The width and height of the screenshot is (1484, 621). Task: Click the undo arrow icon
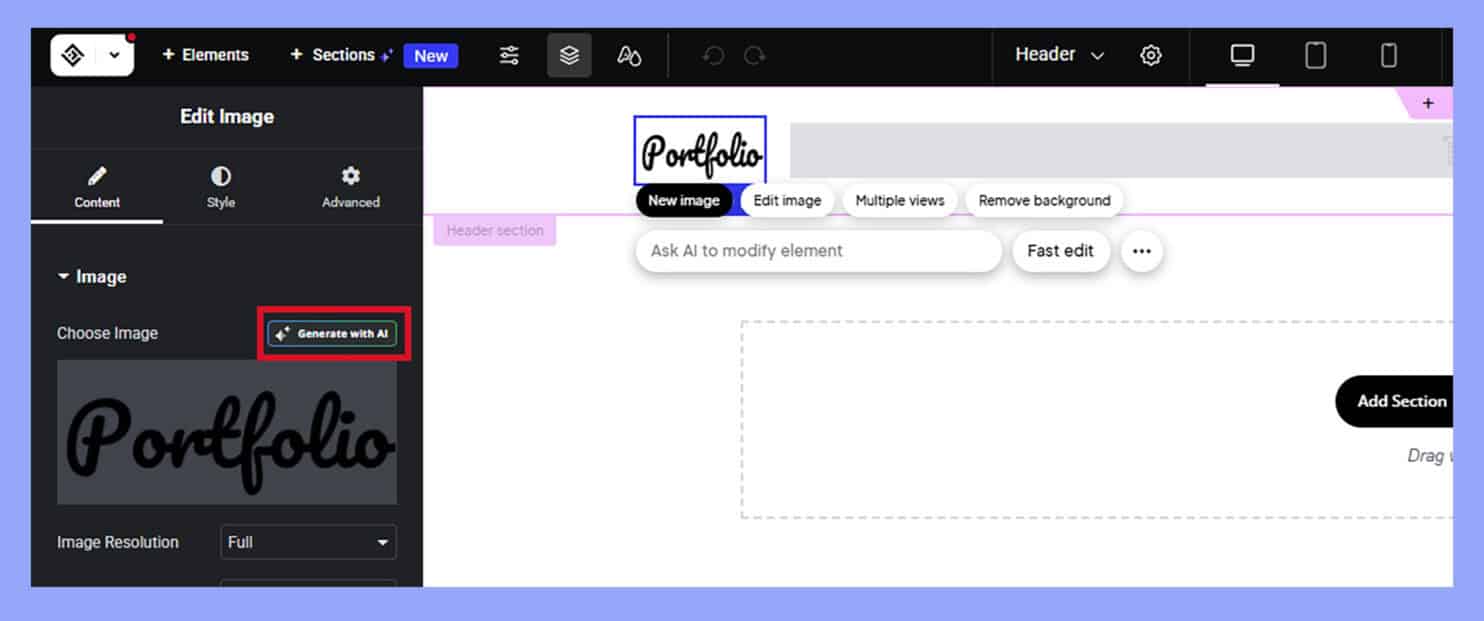pos(713,56)
